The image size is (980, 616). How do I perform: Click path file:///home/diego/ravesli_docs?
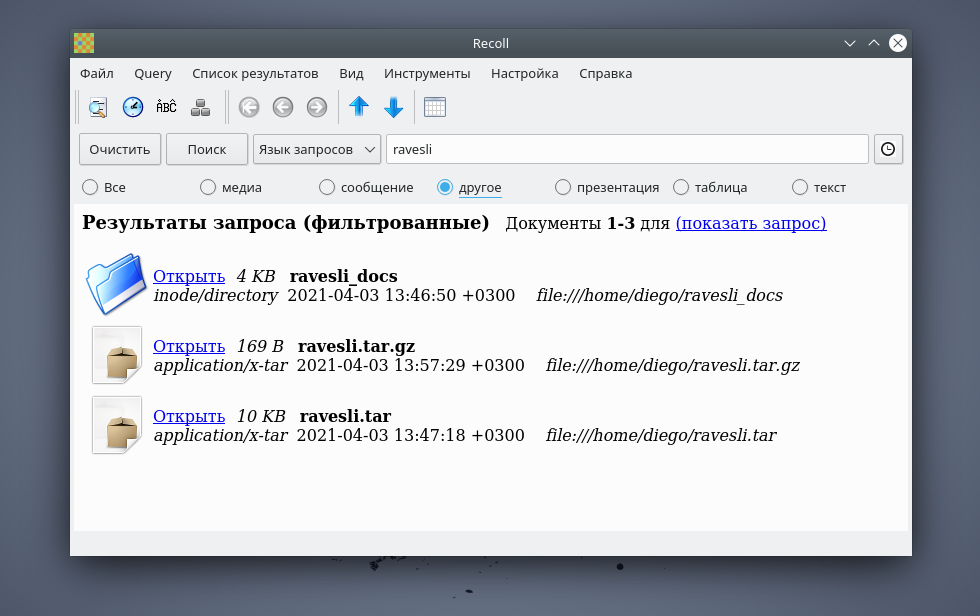click(x=659, y=296)
